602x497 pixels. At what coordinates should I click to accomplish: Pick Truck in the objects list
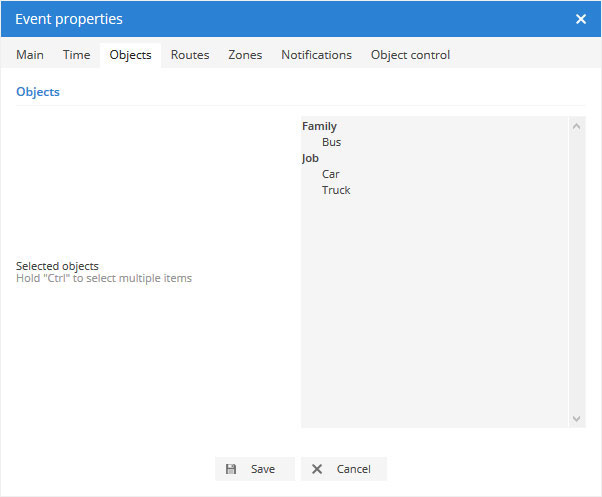(x=336, y=190)
